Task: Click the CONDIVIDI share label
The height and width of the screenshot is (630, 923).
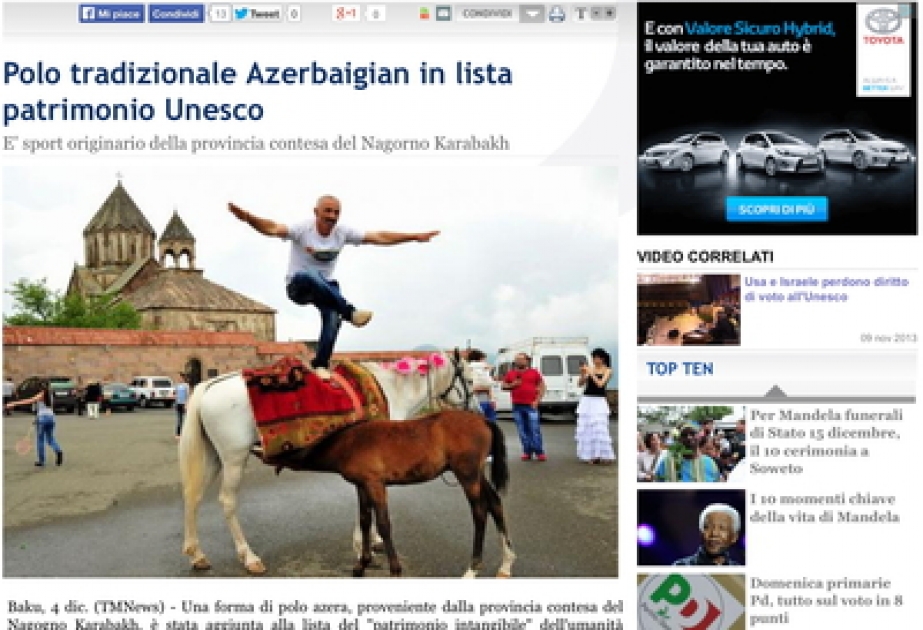Action: pyautogui.click(x=488, y=14)
